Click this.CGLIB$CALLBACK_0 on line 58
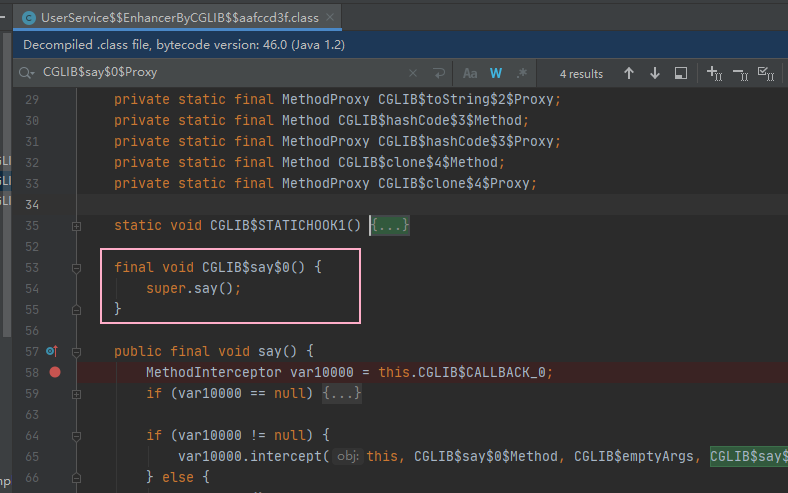The height and width of the screenshot is (493, 788). (462, 372)
